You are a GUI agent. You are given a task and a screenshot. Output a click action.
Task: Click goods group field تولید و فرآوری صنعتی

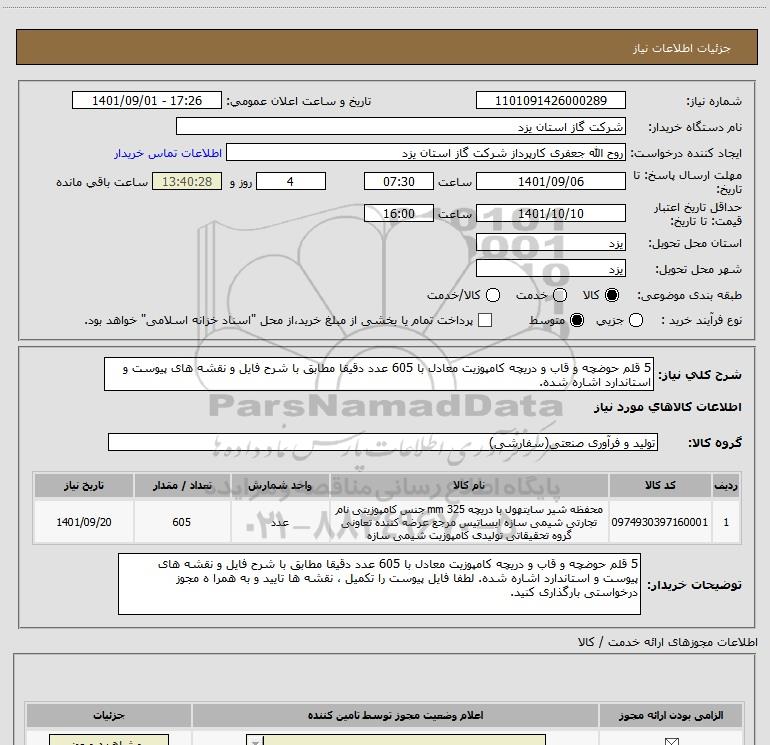383,442
